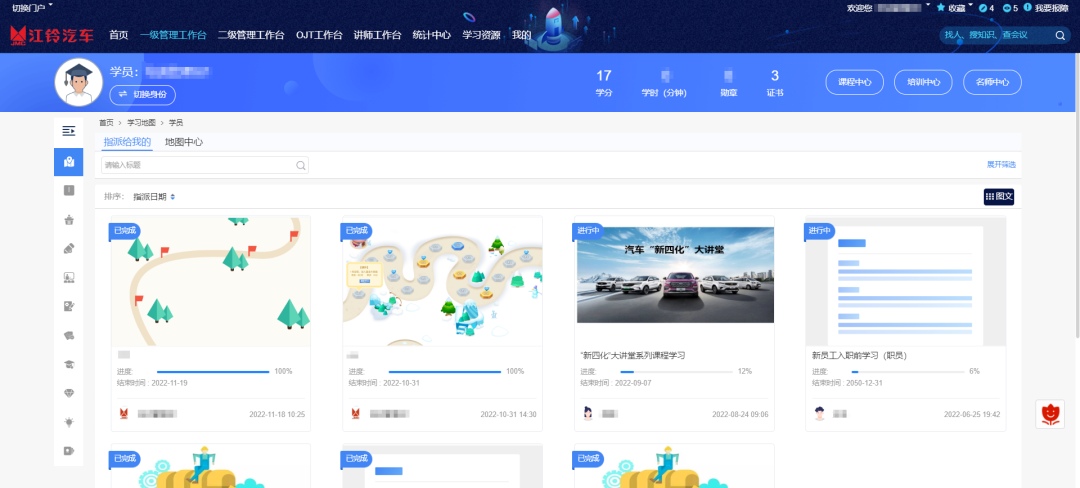Click the tag icon at sidebar bottom
The image size is (1080, 488).
click(x=68, y=451)
